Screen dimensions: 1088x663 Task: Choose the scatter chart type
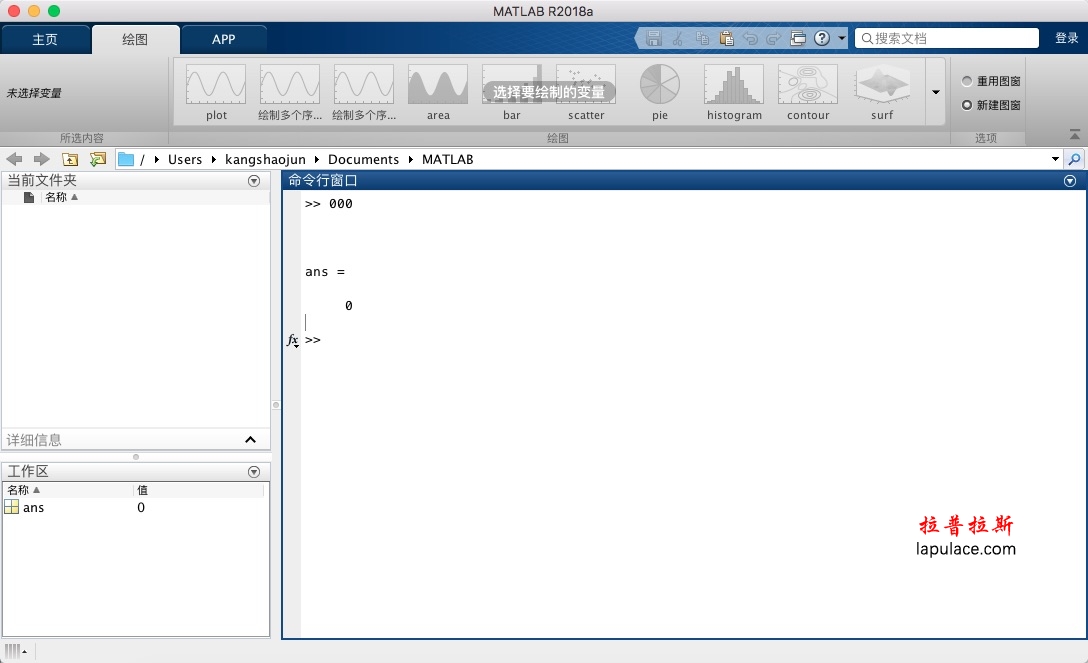(586, 93)
